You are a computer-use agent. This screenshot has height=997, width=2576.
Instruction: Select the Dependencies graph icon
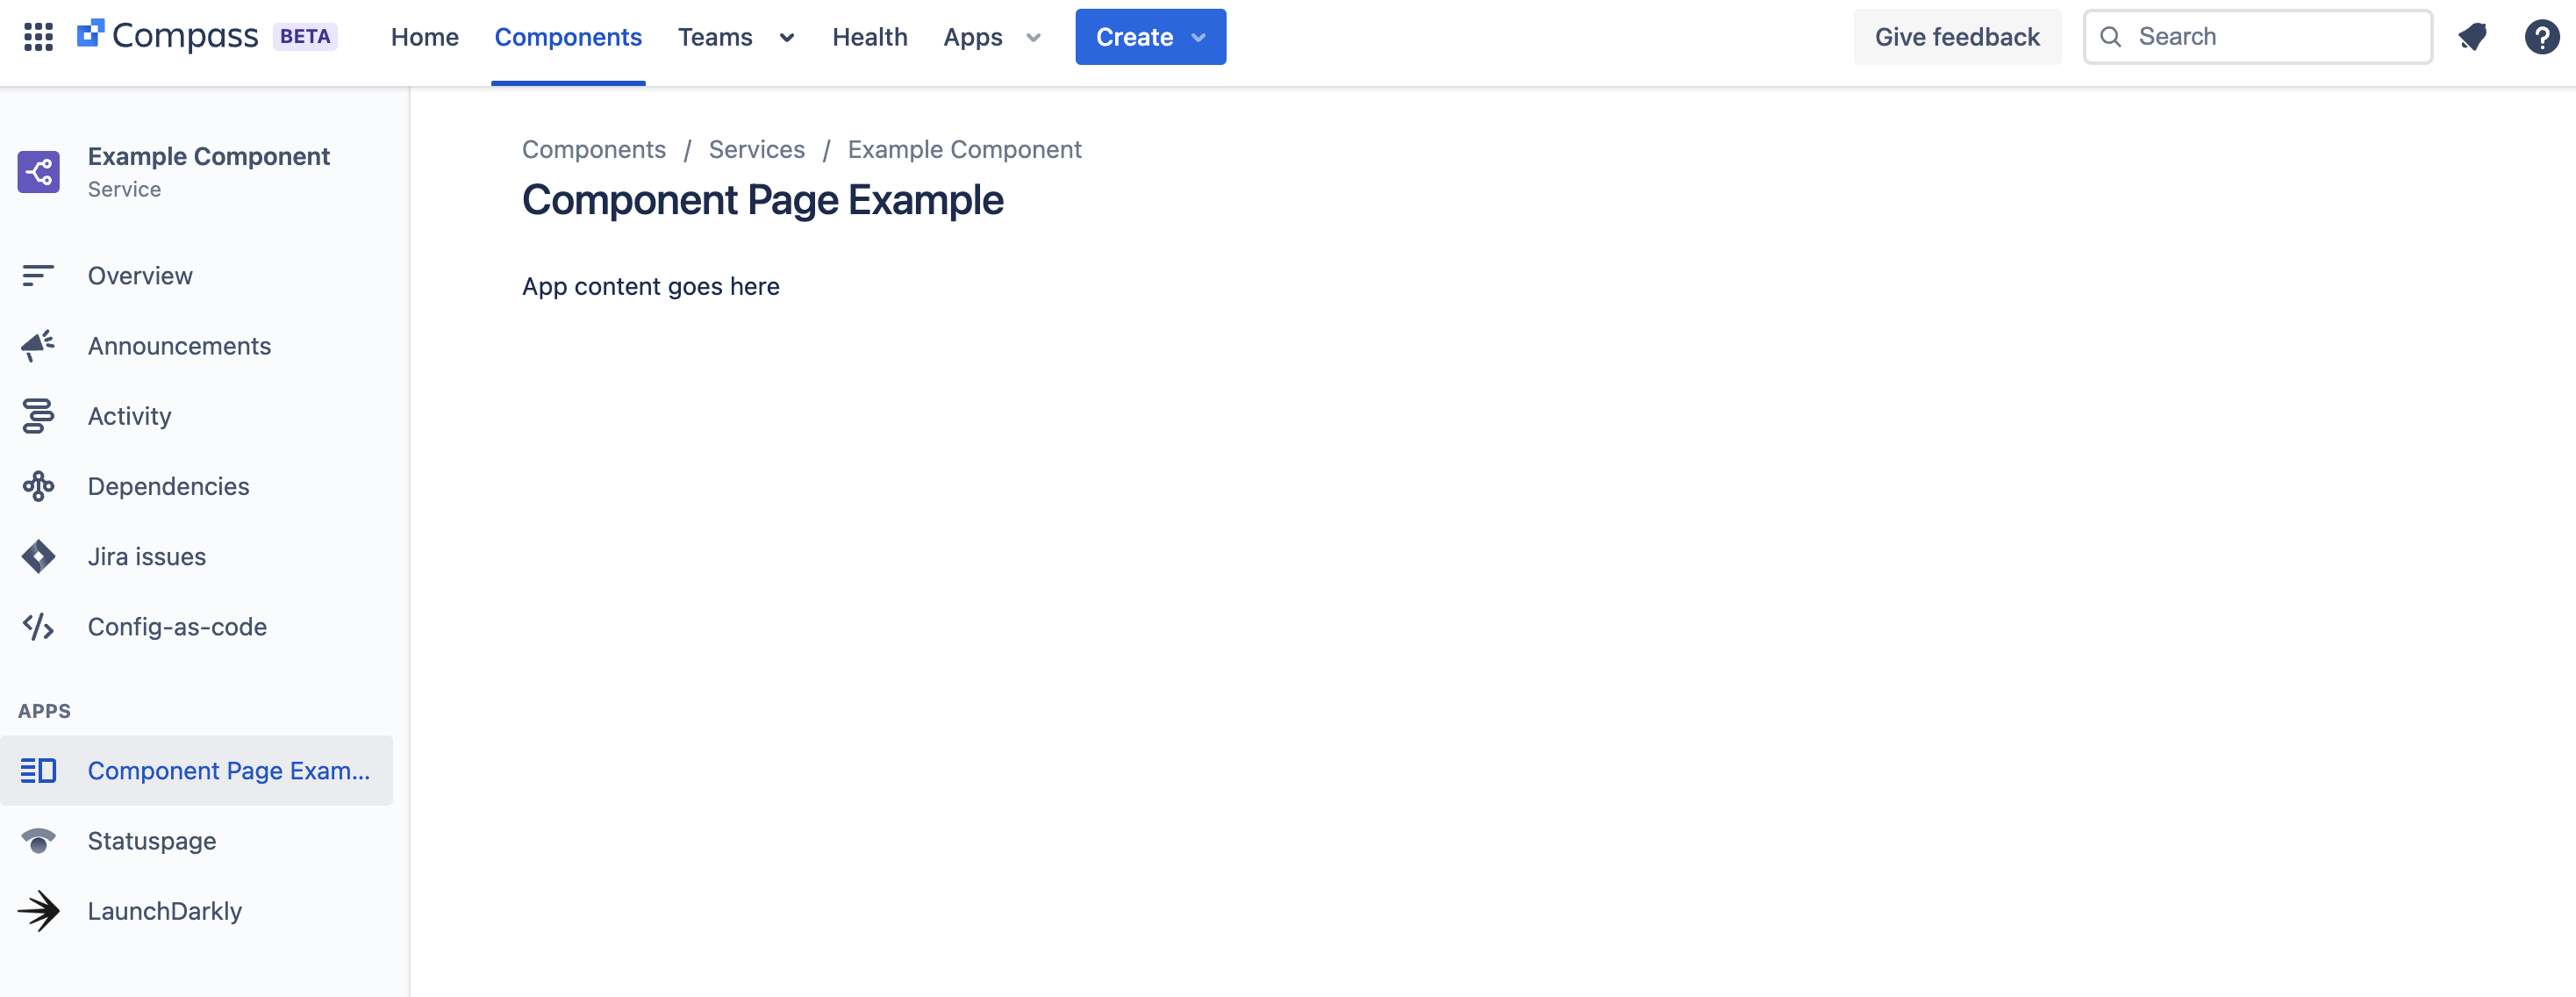[x=37, y=486]
